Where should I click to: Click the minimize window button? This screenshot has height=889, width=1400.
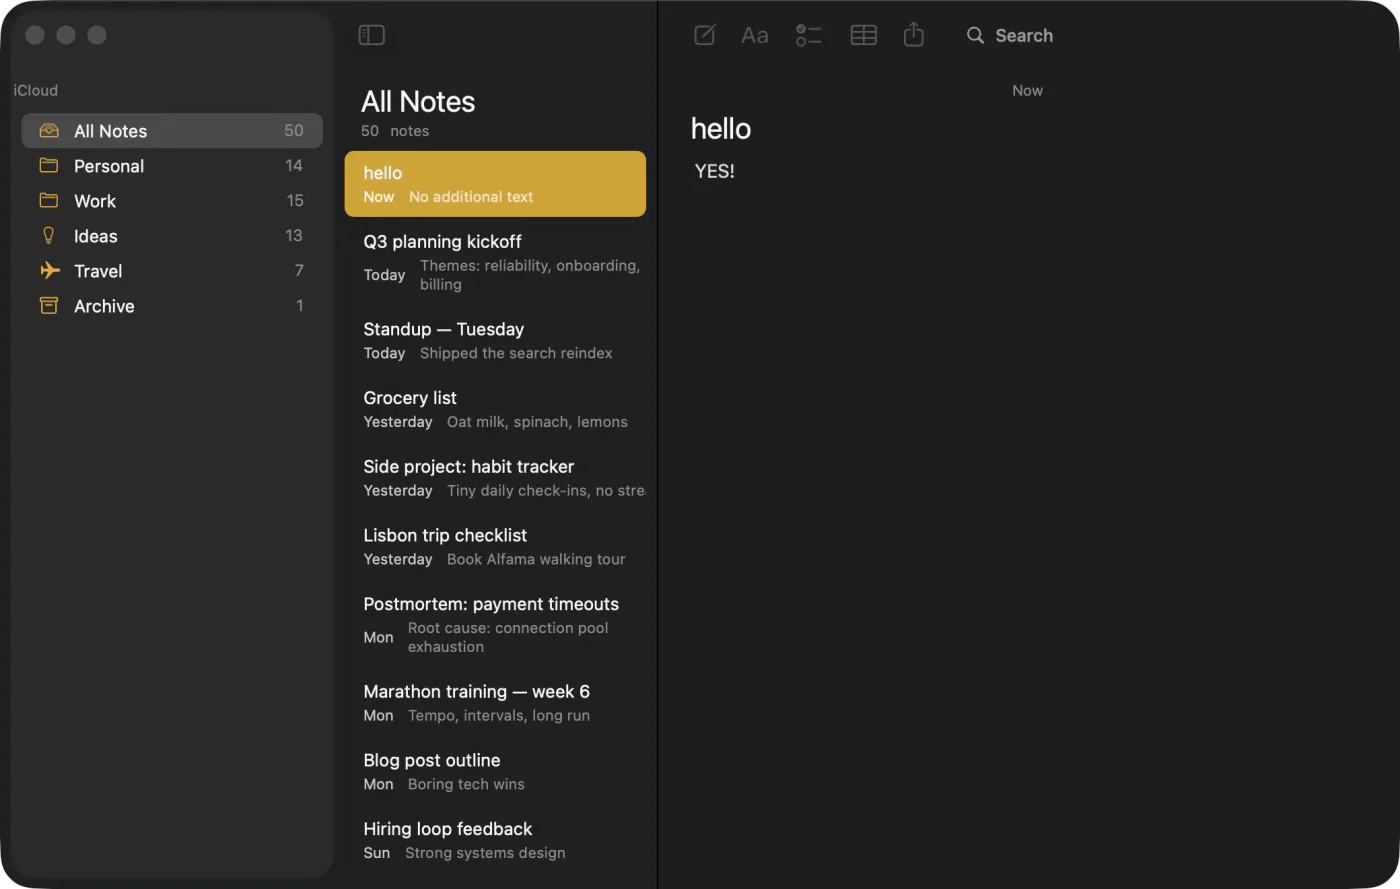coord(66,35)
